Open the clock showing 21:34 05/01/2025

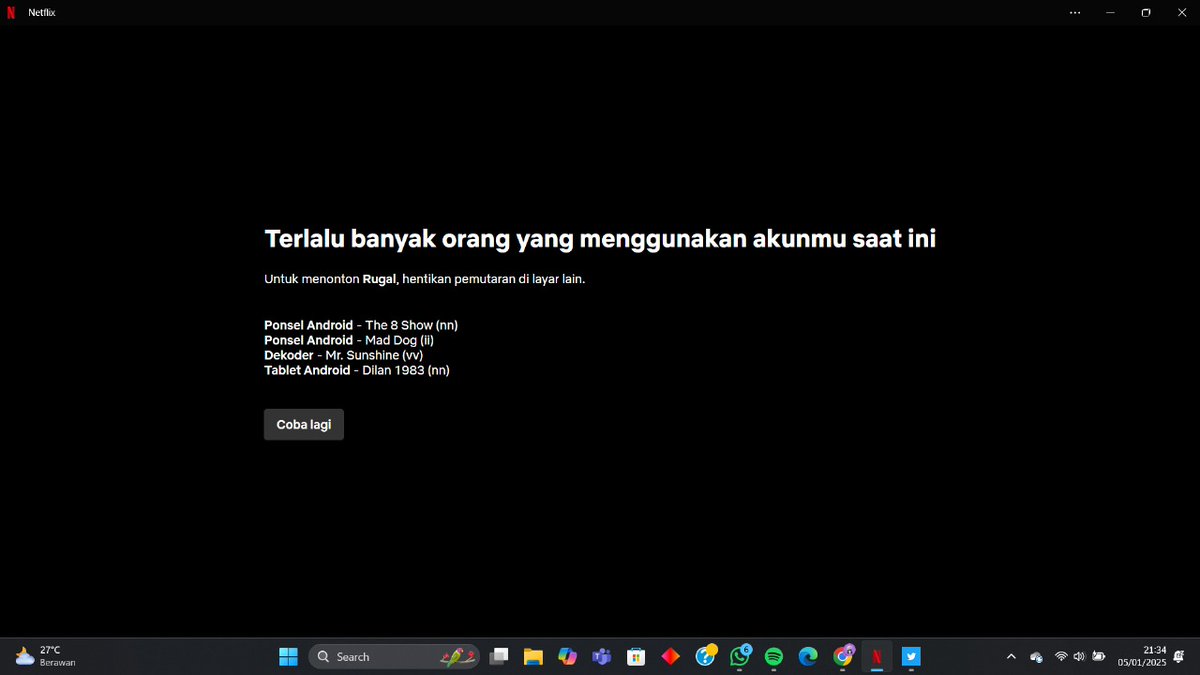[1142, 656]
